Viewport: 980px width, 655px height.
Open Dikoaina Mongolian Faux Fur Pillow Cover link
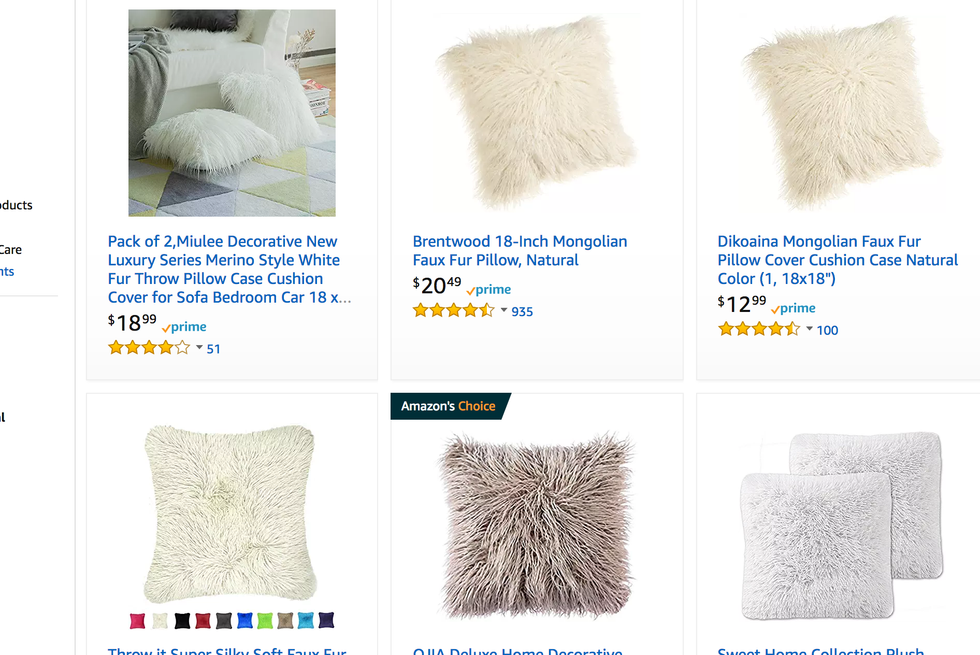pyautogui.click(x=837, y=260)
